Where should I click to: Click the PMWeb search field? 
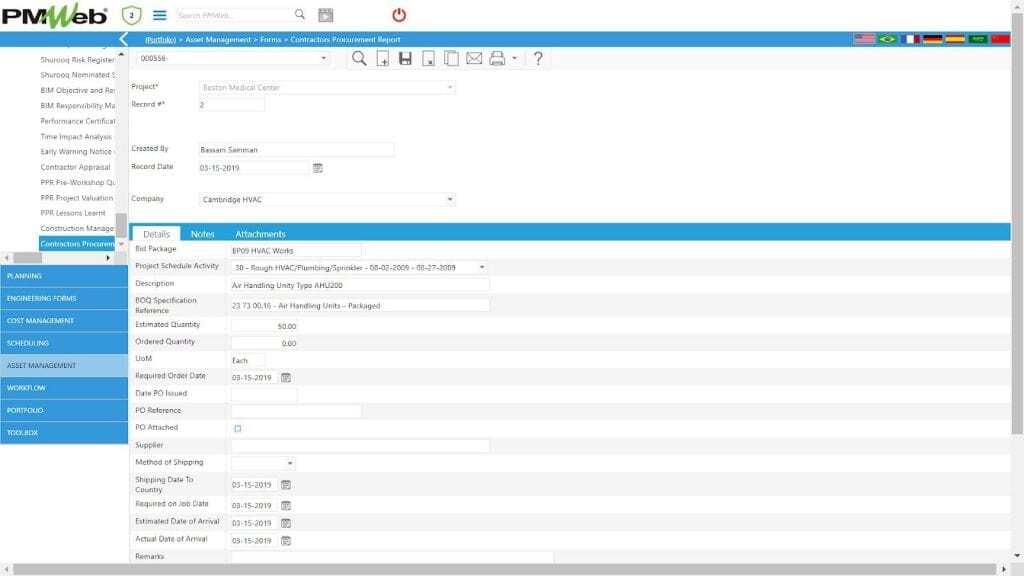[234, 14]
